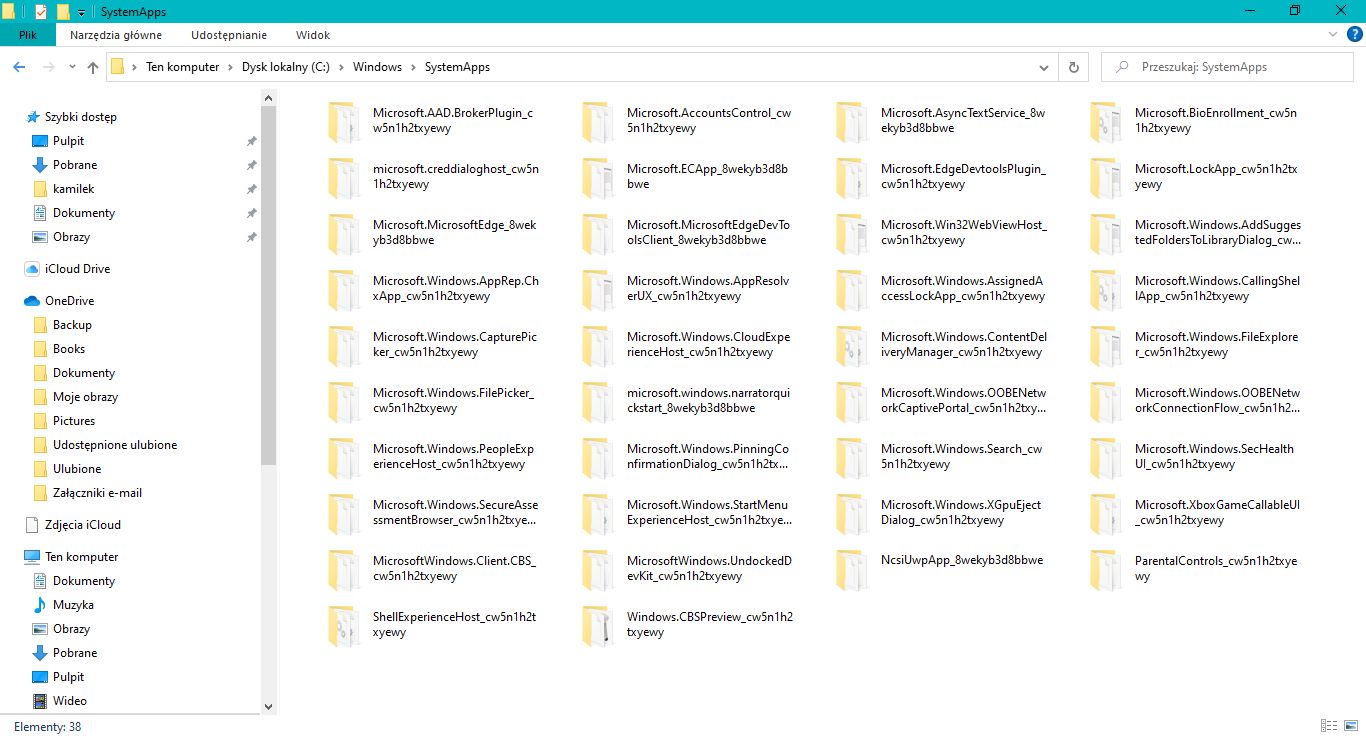The width and height of the screenshot is (1366, 738).
Task: Click the navigation pane scrollbar down arrow
Action: pos(268,707)
